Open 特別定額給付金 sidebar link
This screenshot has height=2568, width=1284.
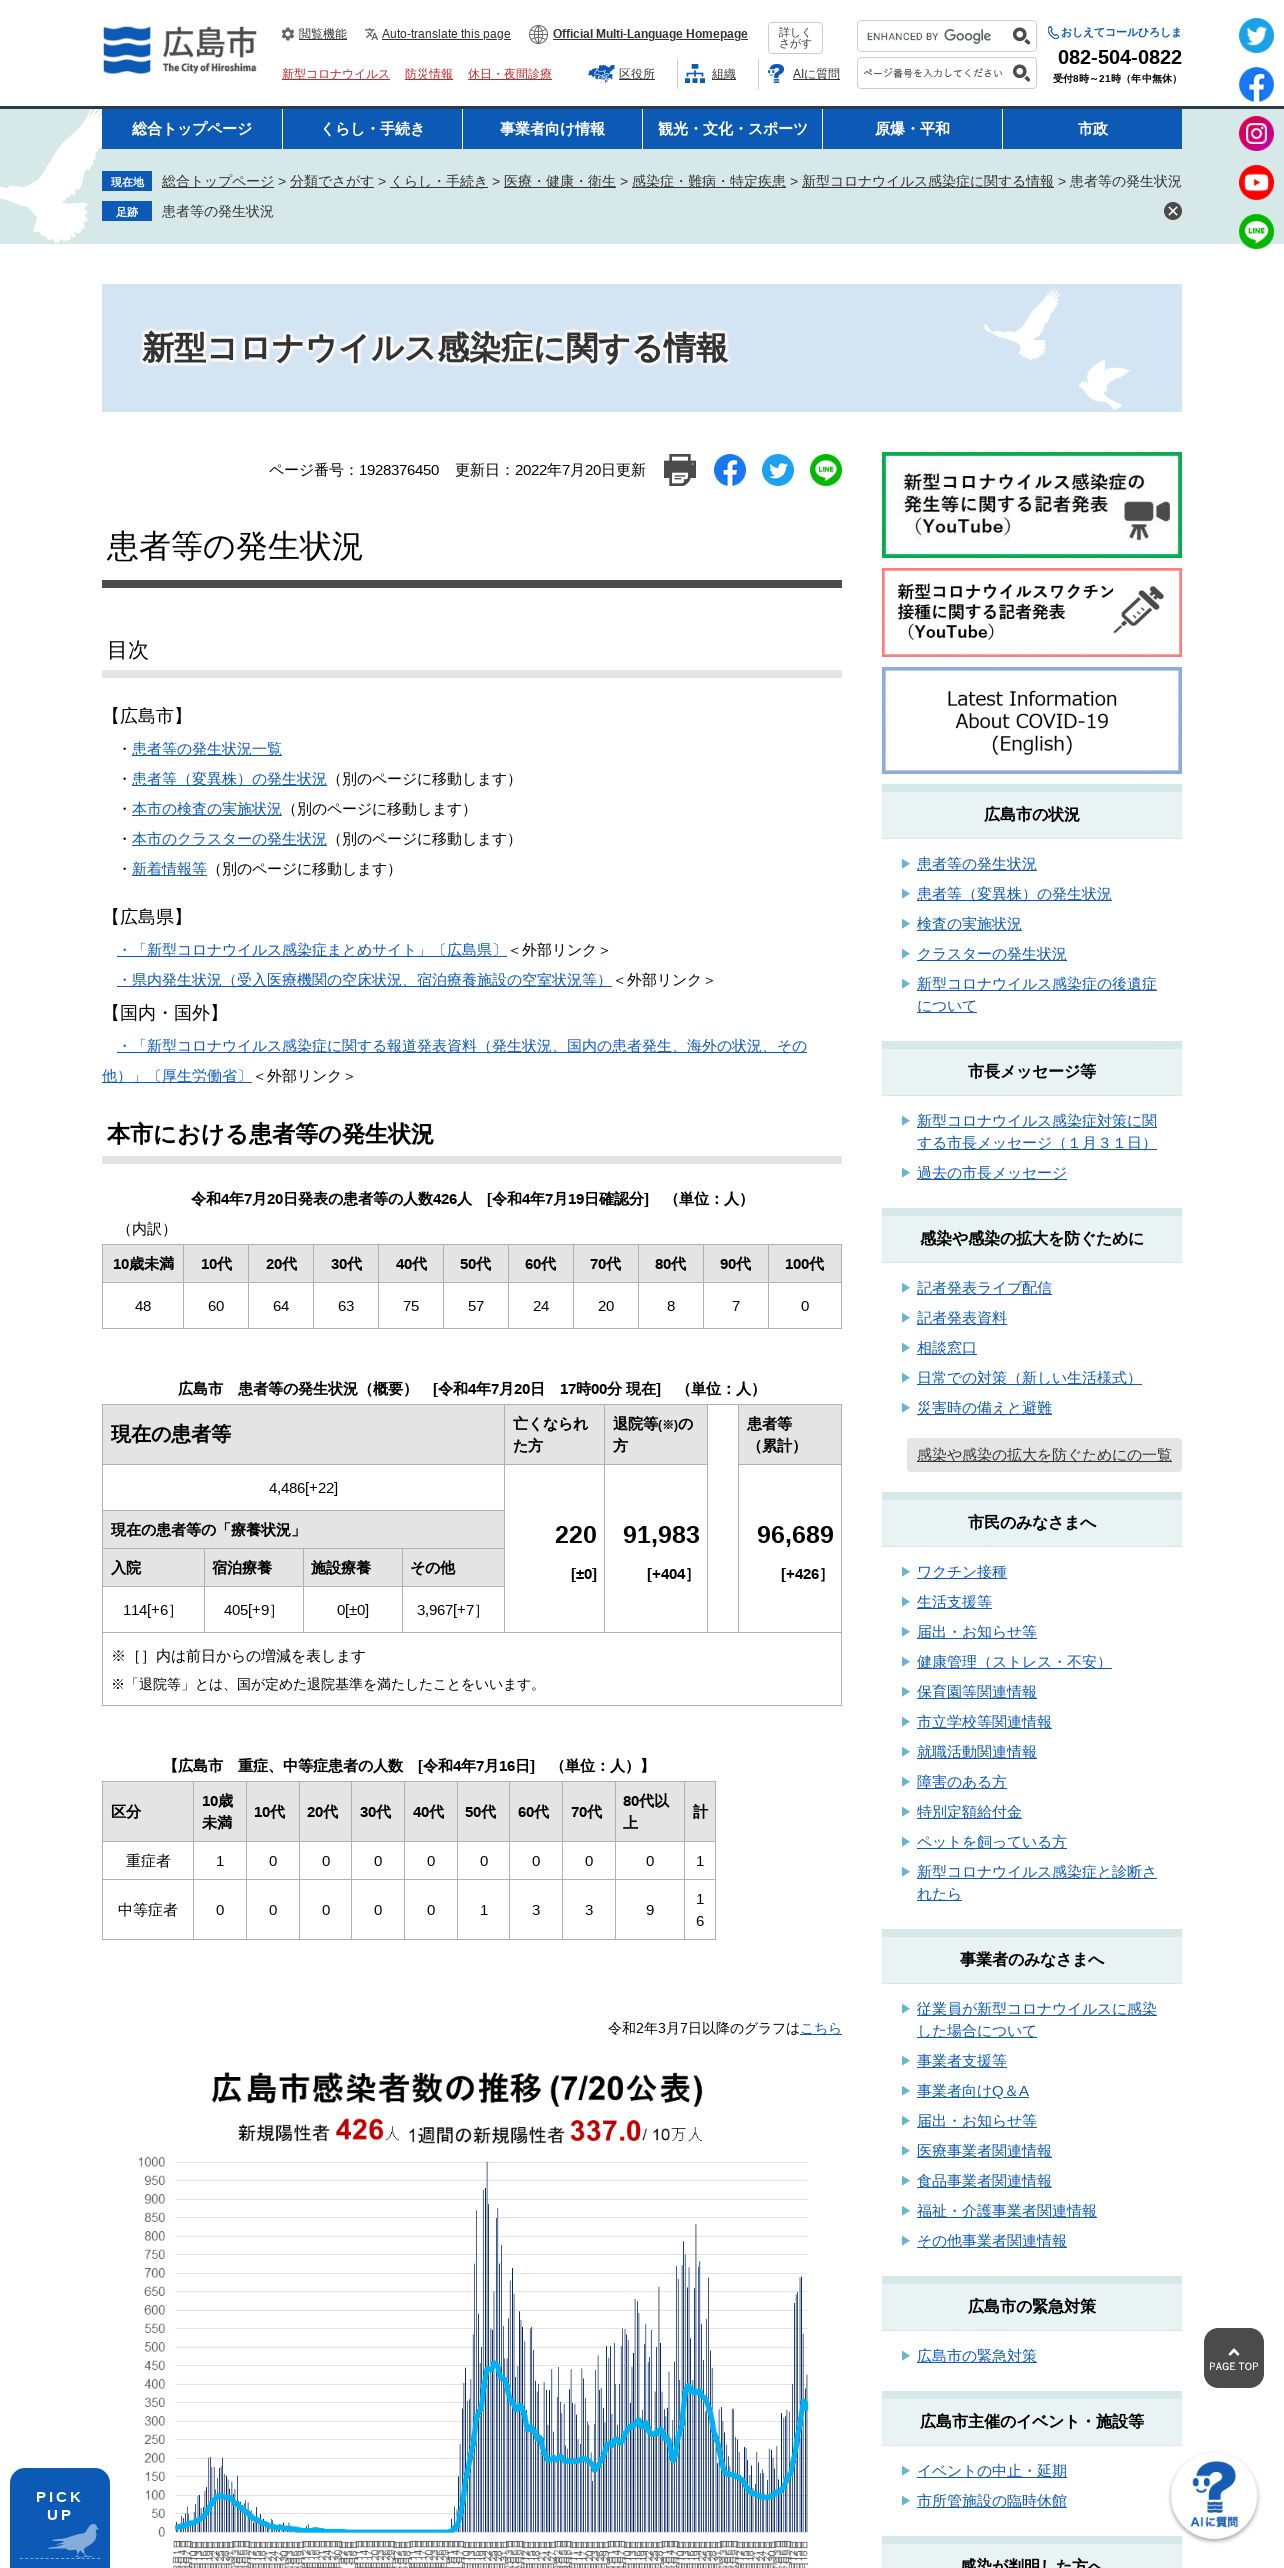969,1812
